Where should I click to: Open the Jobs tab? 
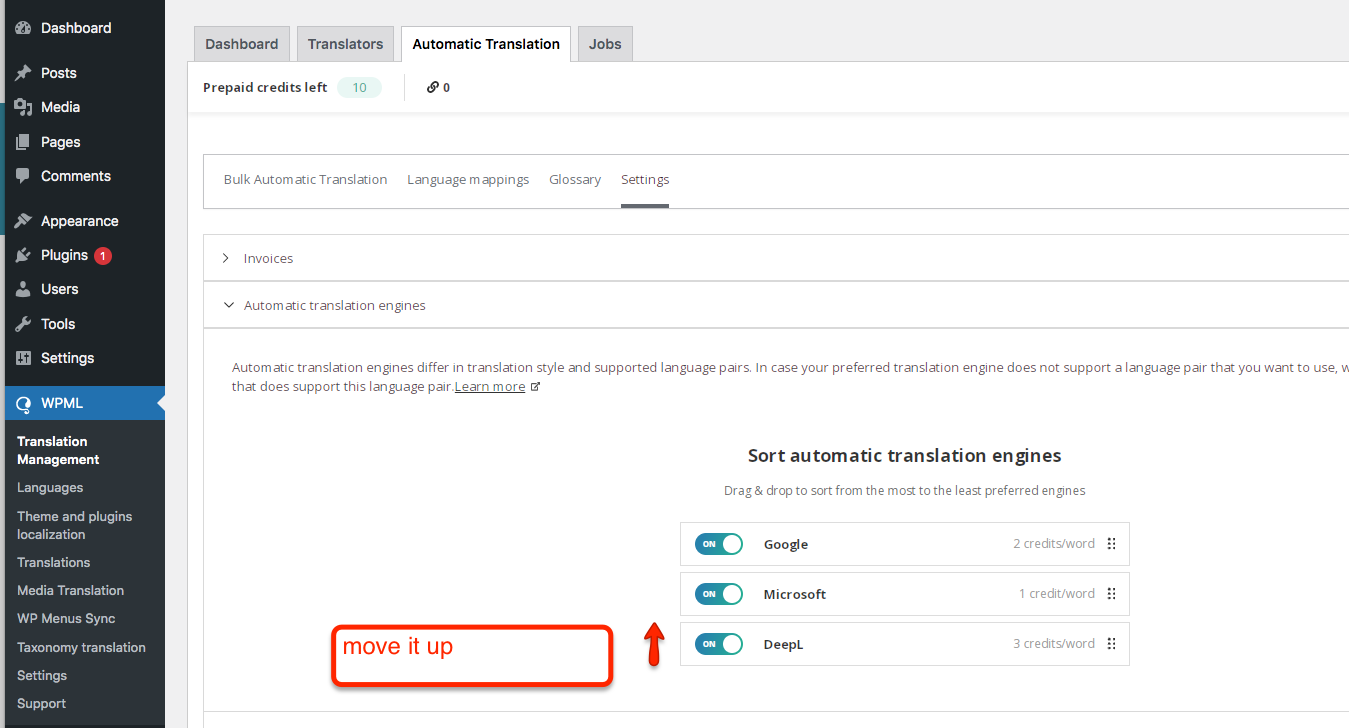click(x=605, y=44)
